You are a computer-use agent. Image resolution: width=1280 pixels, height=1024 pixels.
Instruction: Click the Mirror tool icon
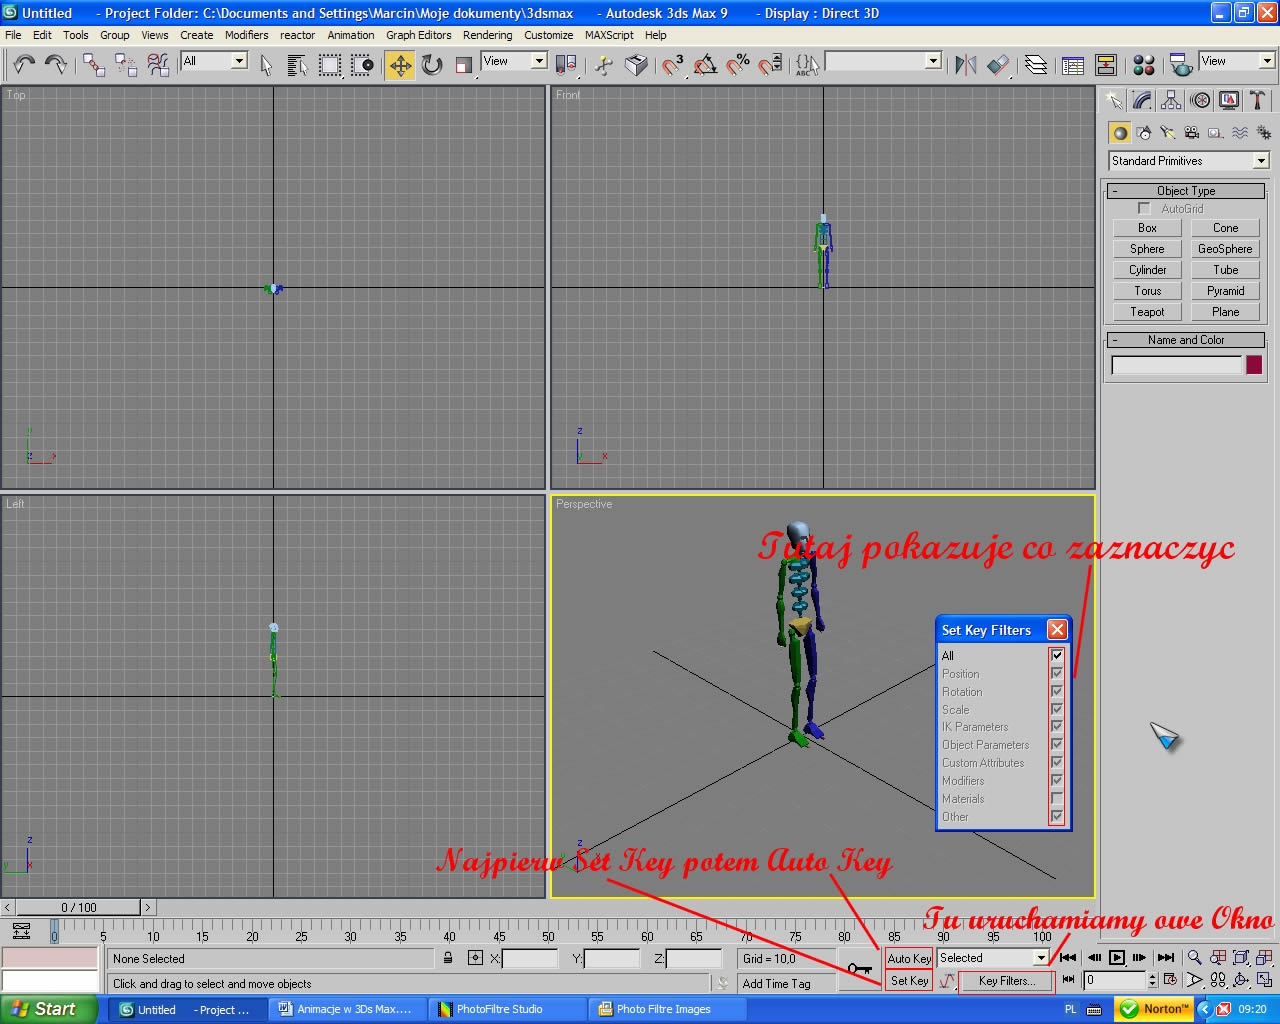click(x=965, y=65)
